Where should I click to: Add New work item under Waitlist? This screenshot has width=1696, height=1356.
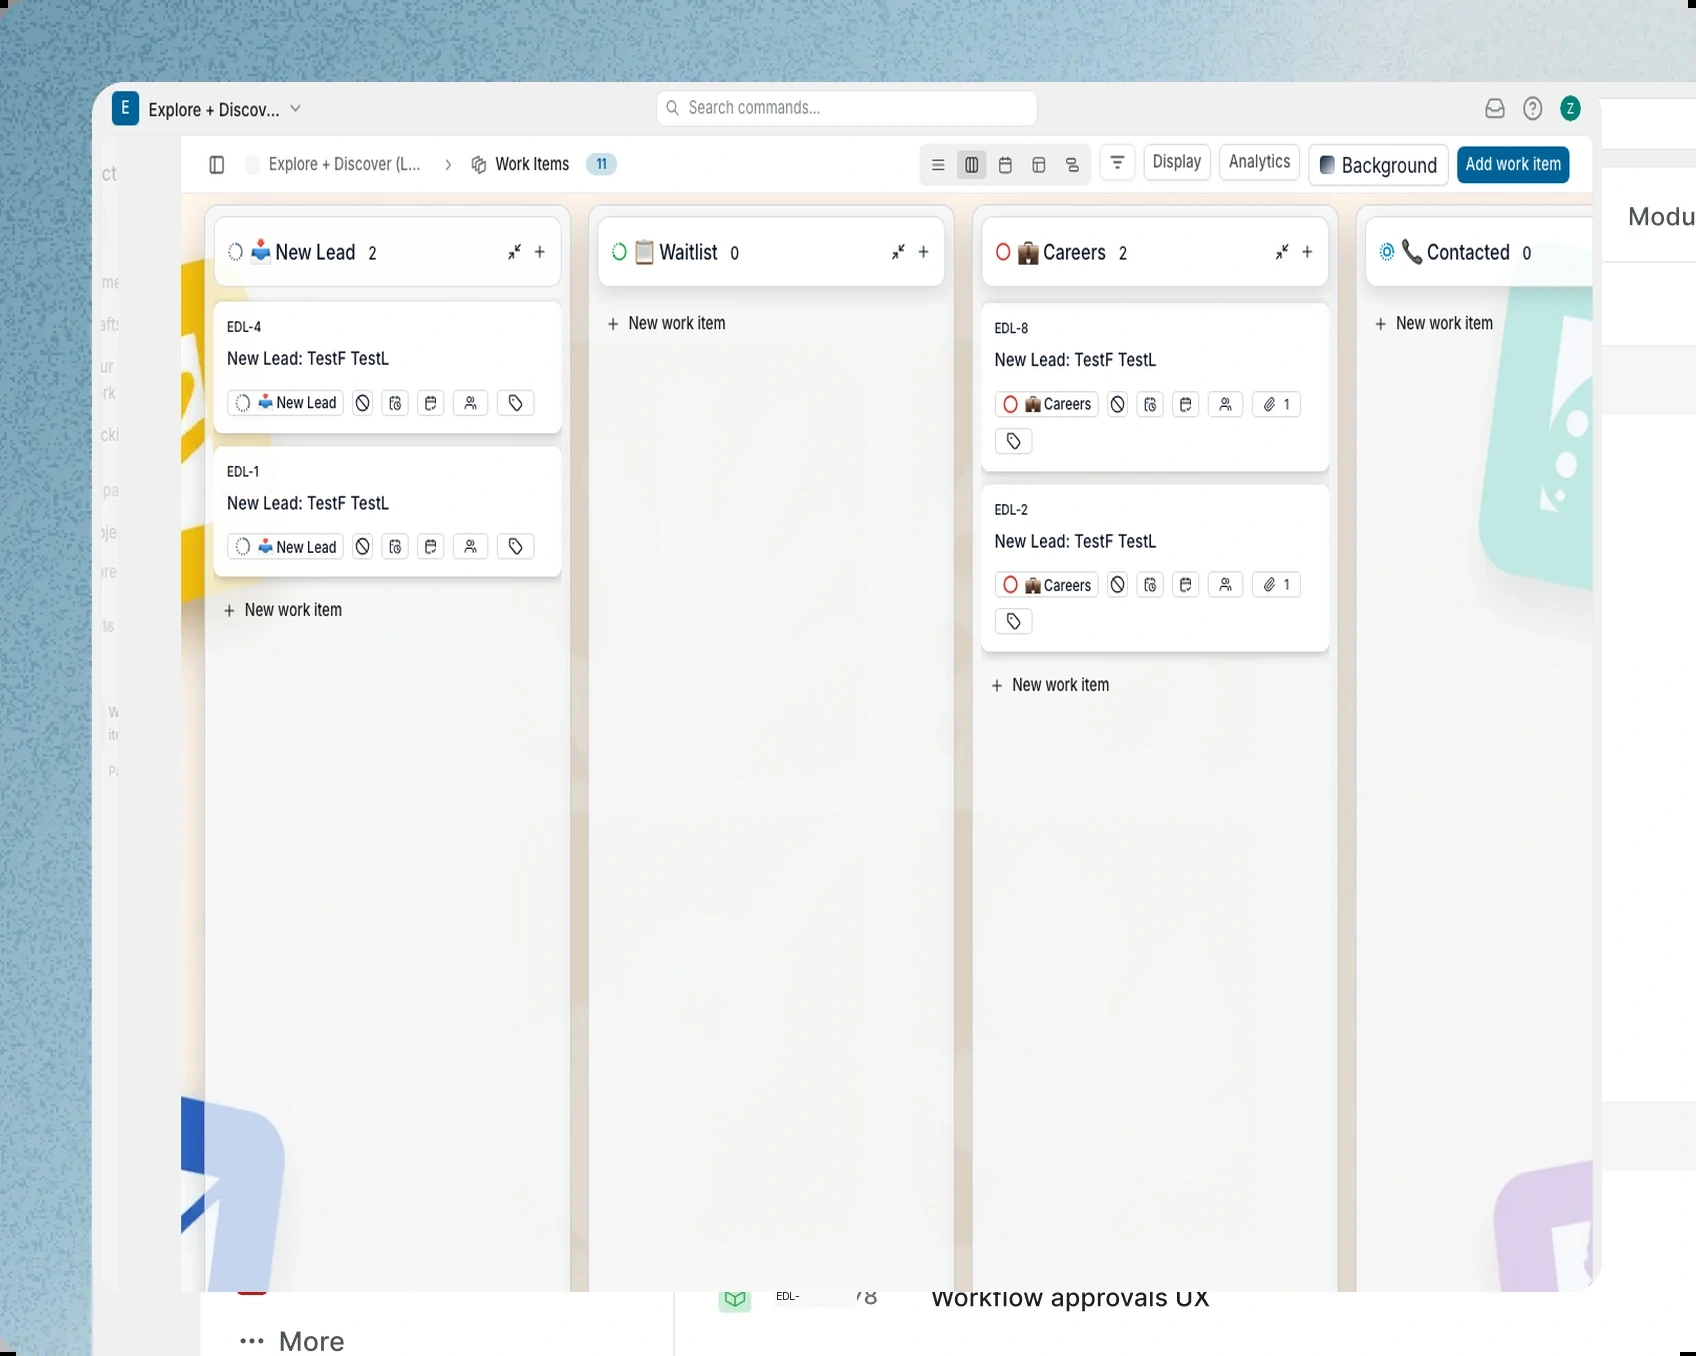click(667, 324)
